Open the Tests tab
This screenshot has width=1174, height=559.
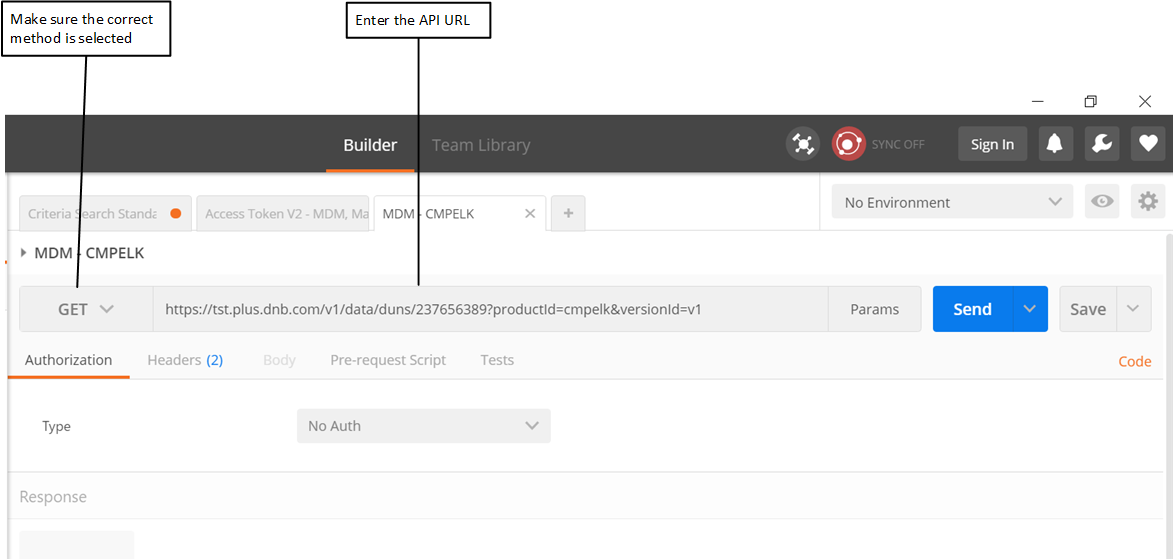(x=497, y=360)
